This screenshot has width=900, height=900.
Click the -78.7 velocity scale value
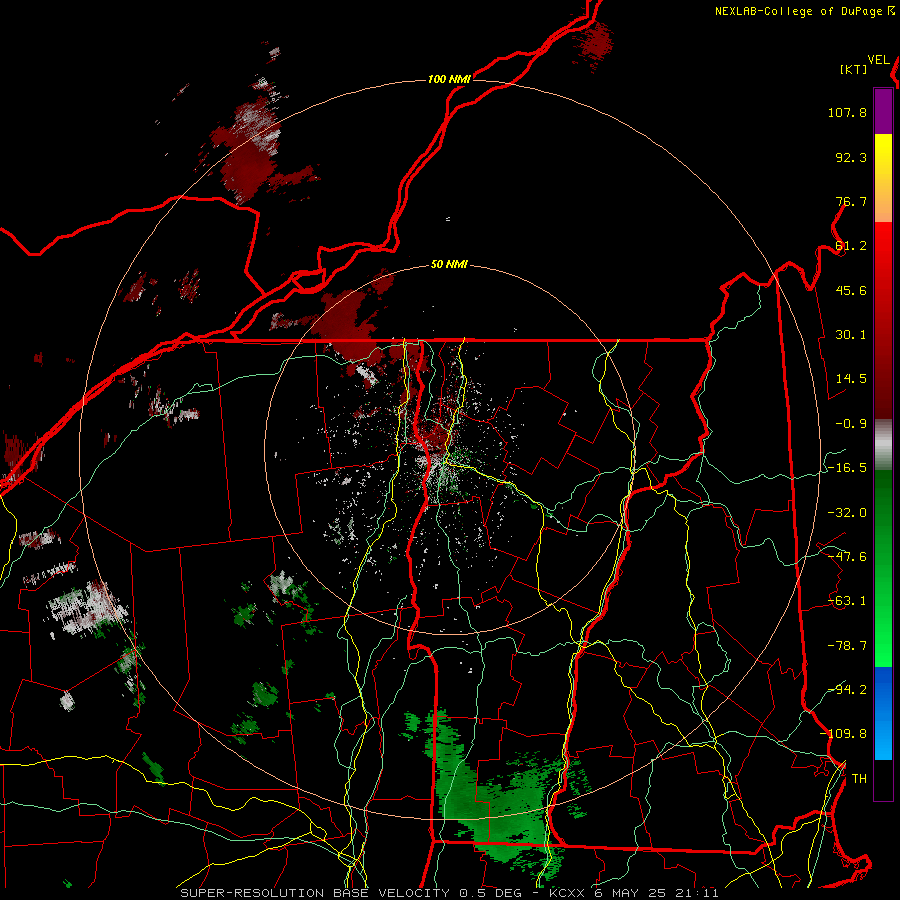pyautogui.click(x=847, y=646)
